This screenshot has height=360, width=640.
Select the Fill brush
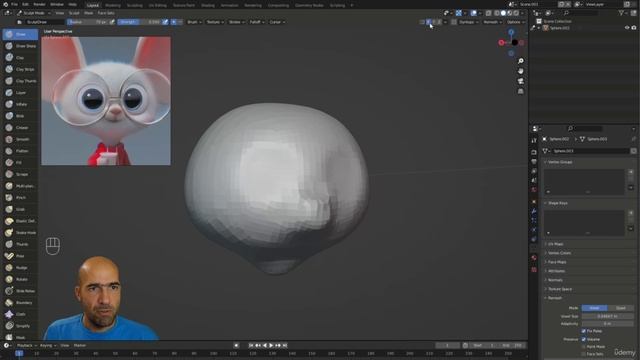click(20, 162)
